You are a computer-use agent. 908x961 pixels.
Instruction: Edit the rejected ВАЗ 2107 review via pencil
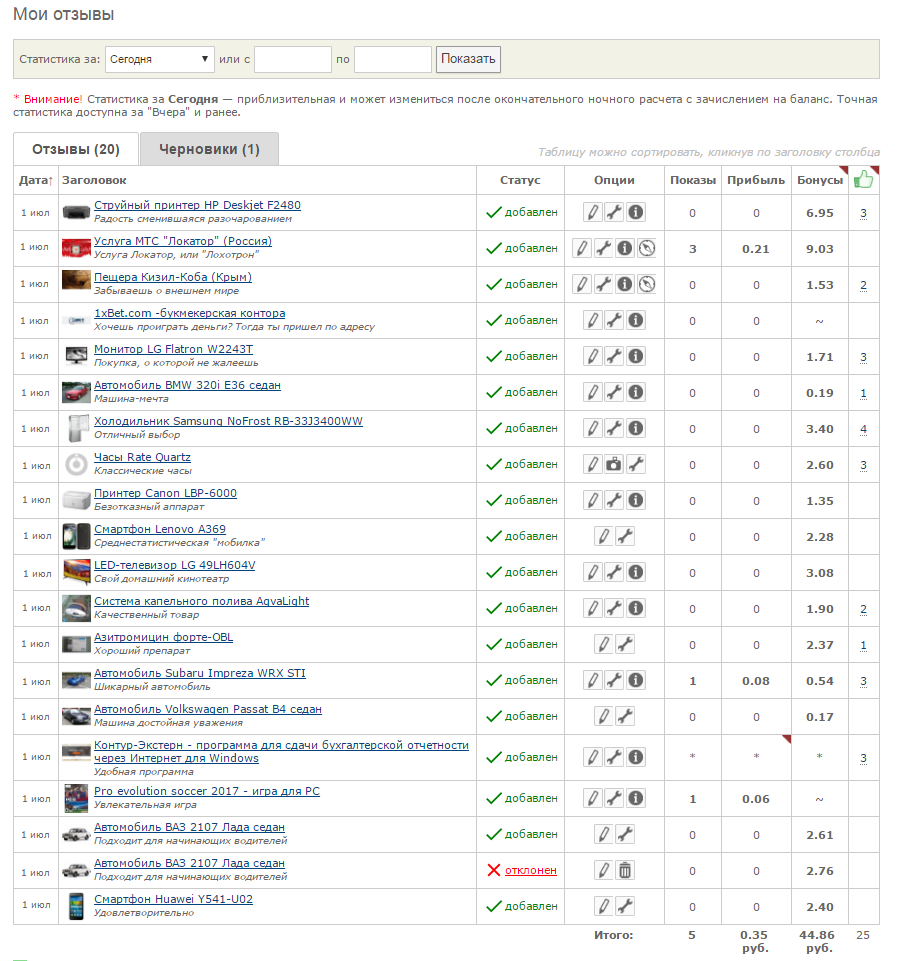point(603,870)
